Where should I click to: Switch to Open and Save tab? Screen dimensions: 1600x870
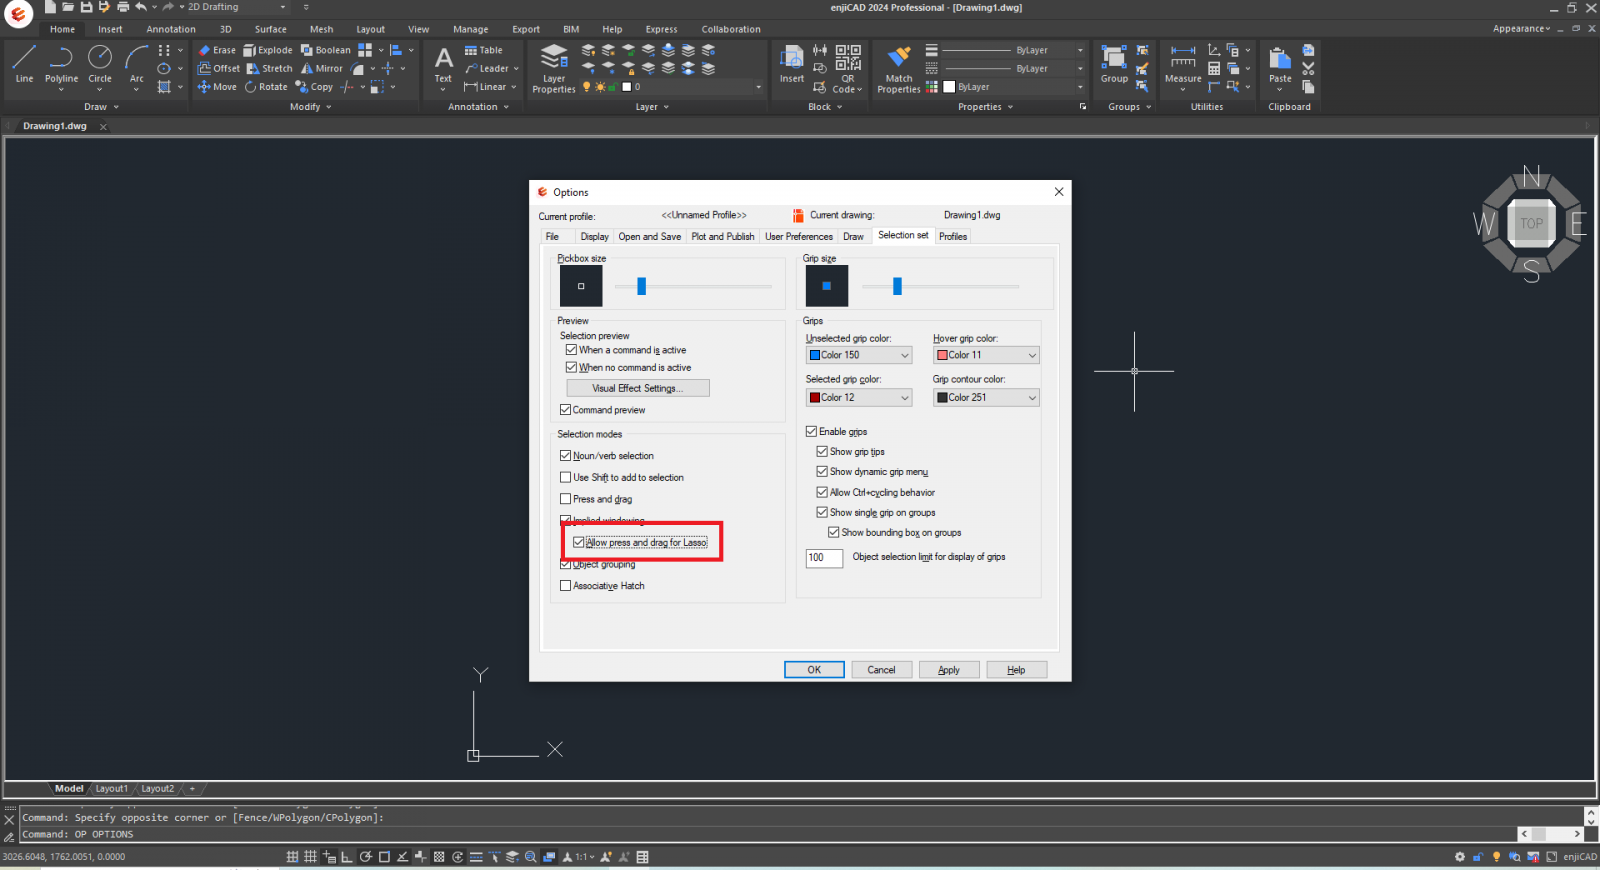coord(649,237)
